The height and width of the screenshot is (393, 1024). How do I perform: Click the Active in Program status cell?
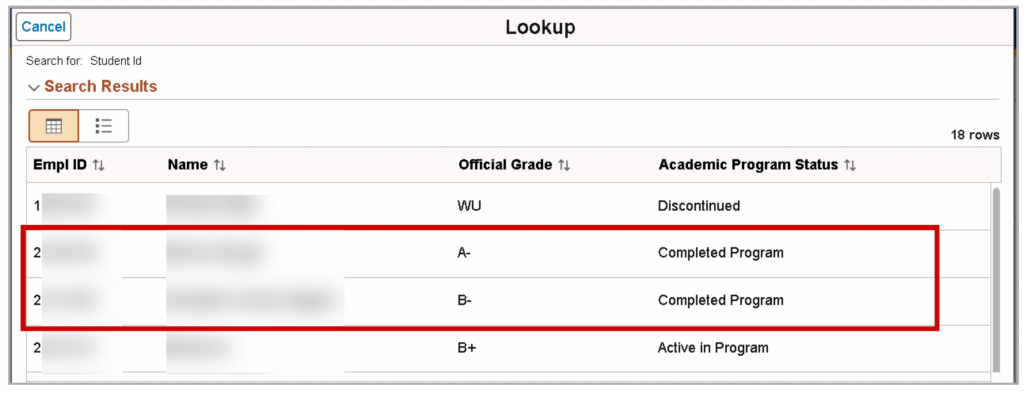click(713, 348)
